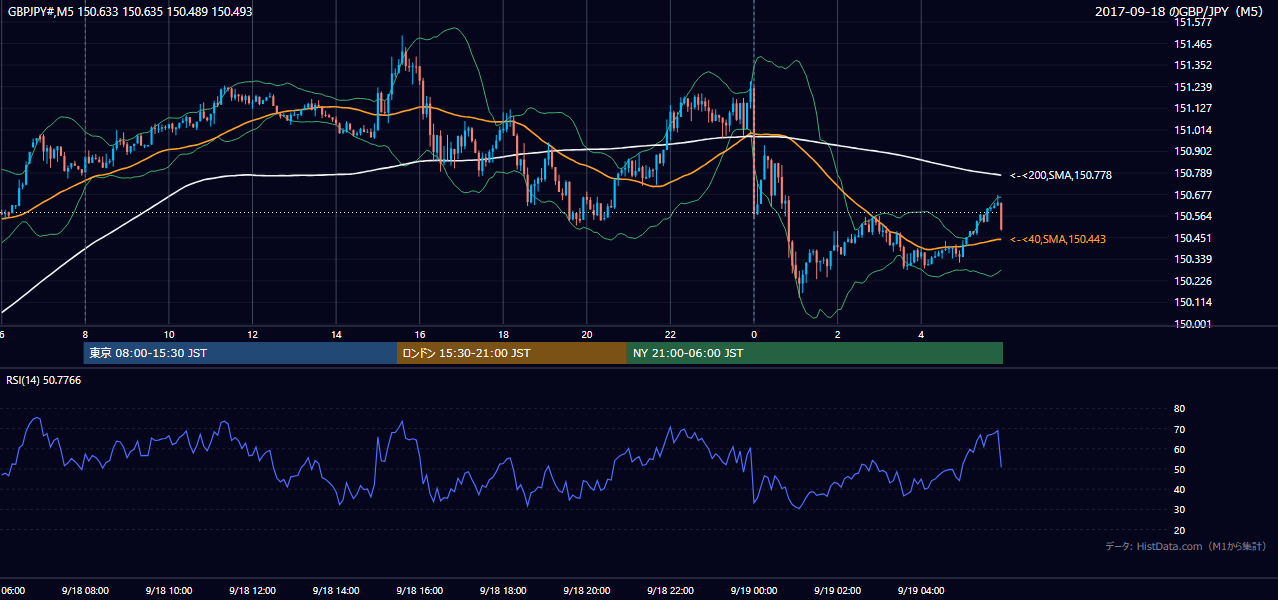Image resolution: width=1278 pixels, height=600 pixels.
Task: Click price axis value 151.014
Action: click(x=1193, y=130)
